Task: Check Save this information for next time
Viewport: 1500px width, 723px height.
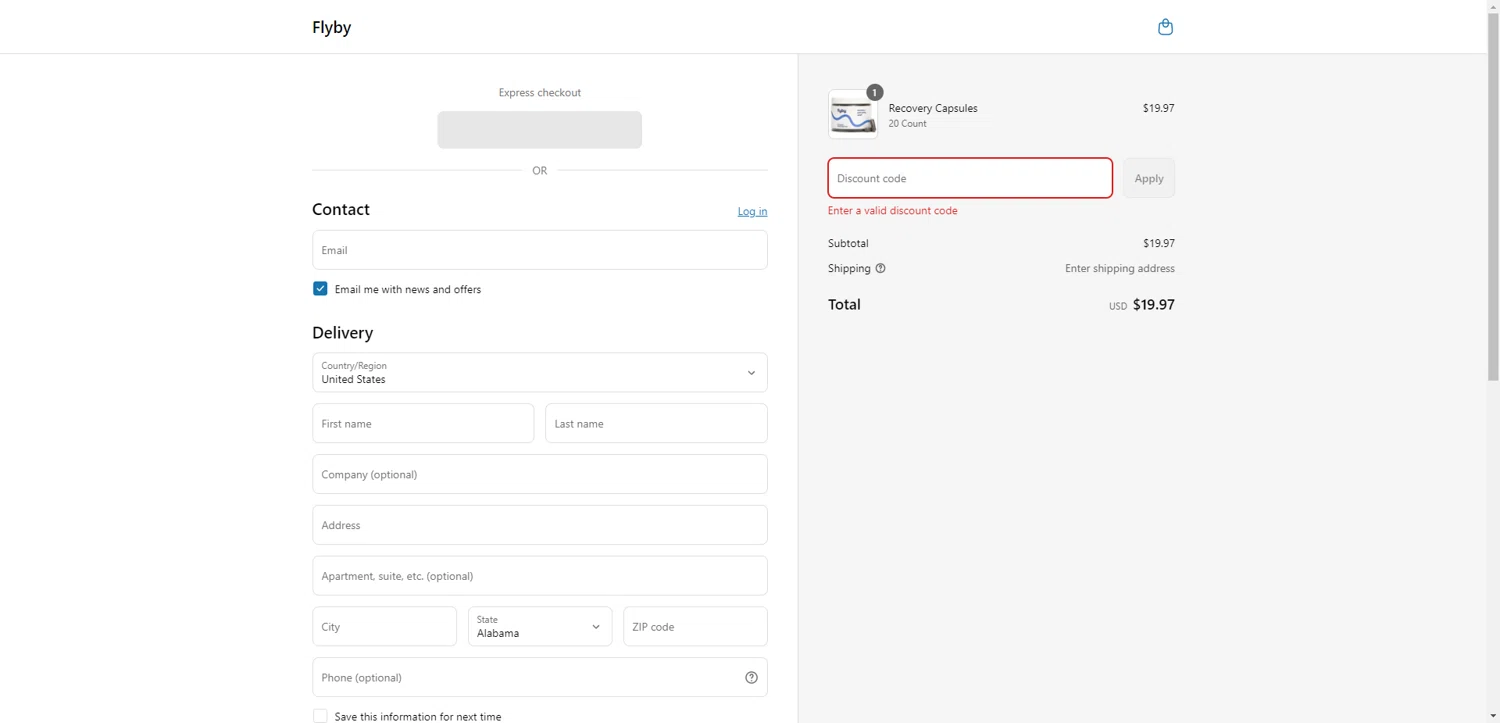Action: coord(320,716)
